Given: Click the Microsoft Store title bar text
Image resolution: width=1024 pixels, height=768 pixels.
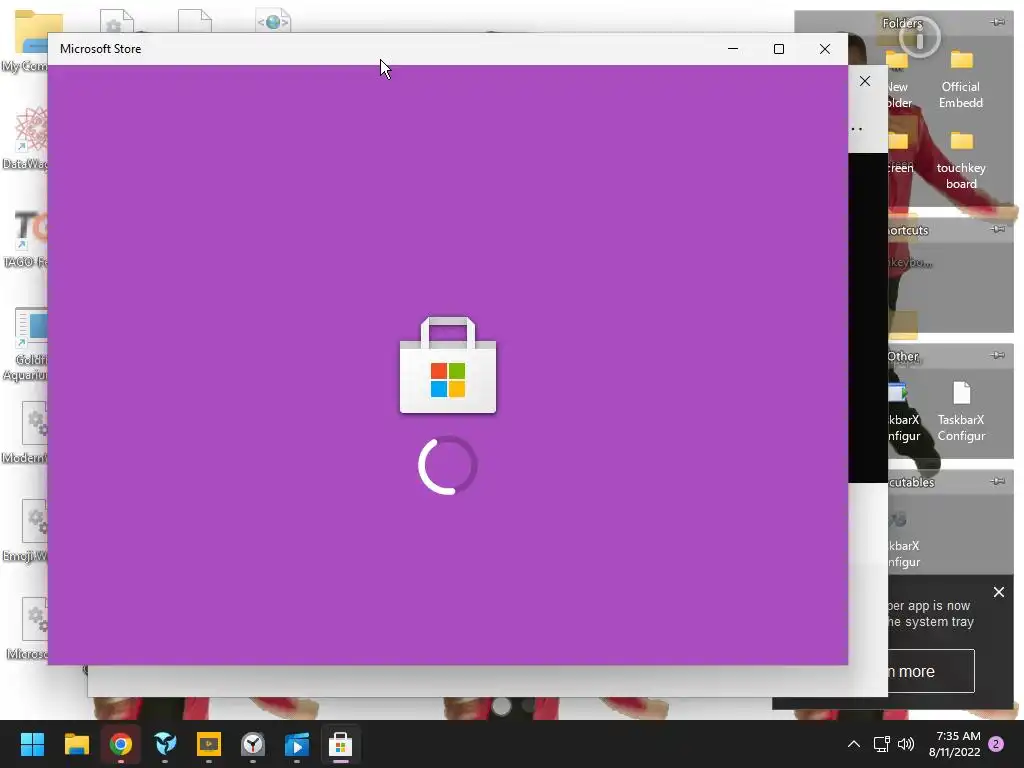Looking at the screenshot, I should coord(101,49).
